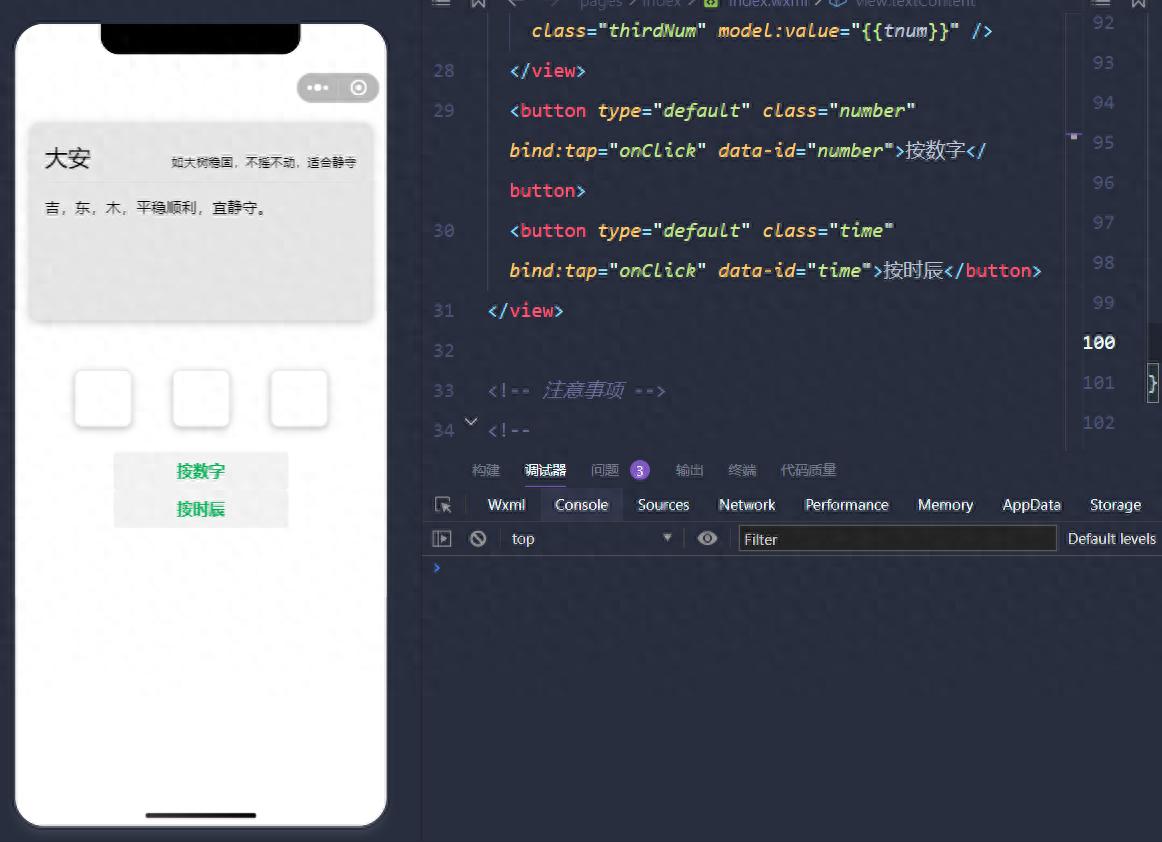Click the closing brace on line 101

(1152, 382)
